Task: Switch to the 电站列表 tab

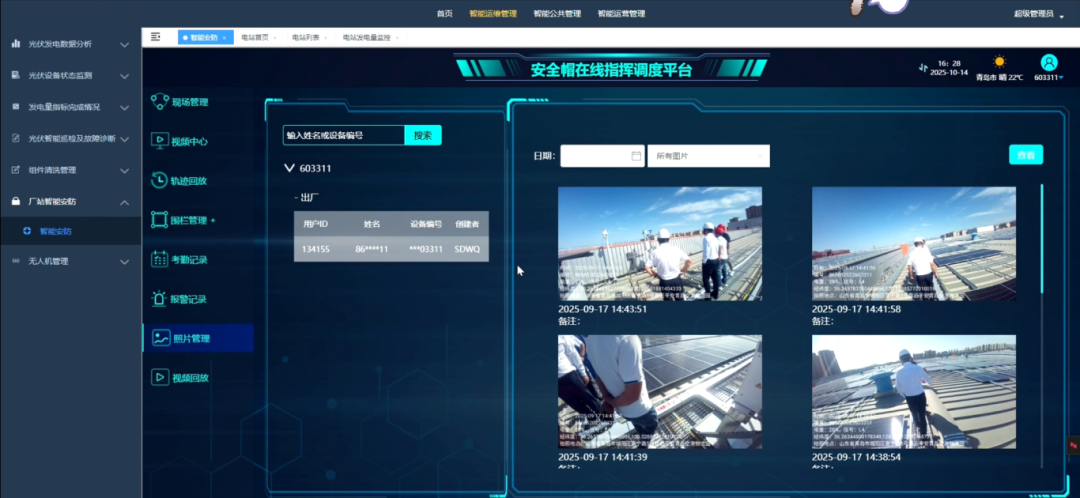Action: click(x=306, y=37)
